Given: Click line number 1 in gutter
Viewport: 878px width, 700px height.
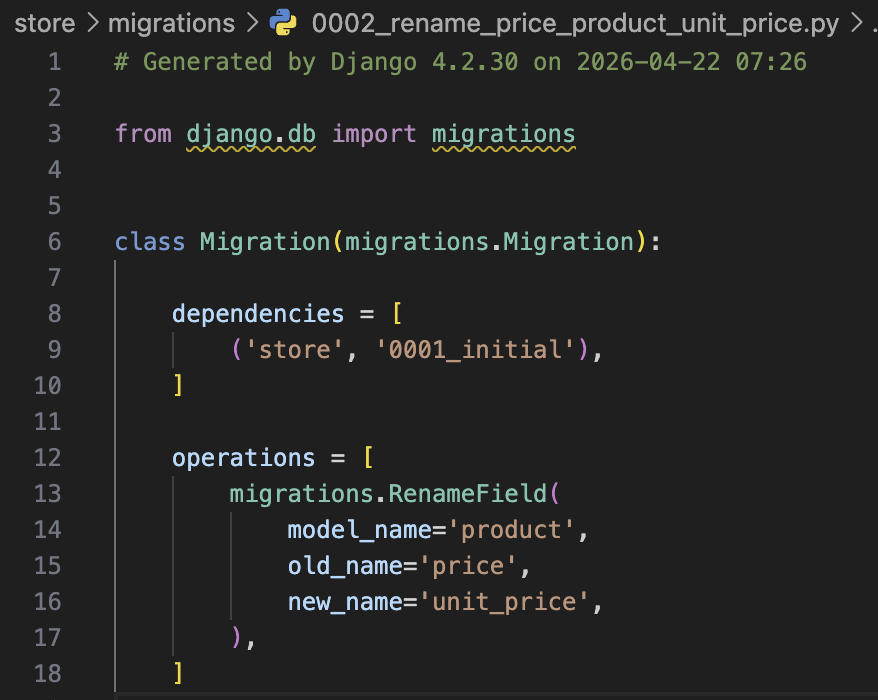Looking at the screenshot, I should coord(54,62).
